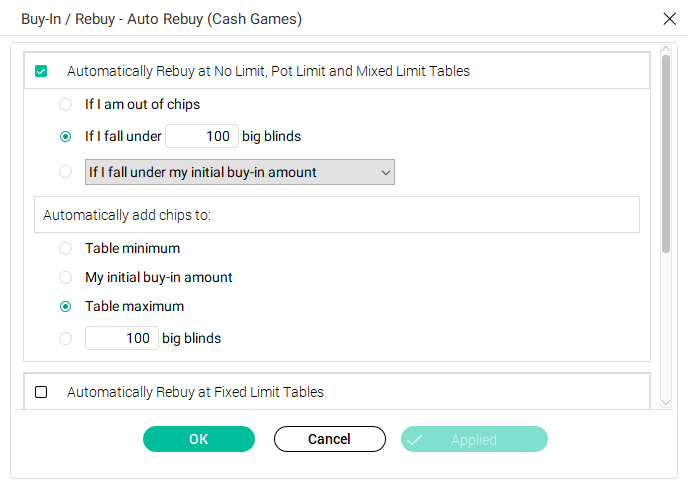Click scrollbar down arrow

click(666, 401)
